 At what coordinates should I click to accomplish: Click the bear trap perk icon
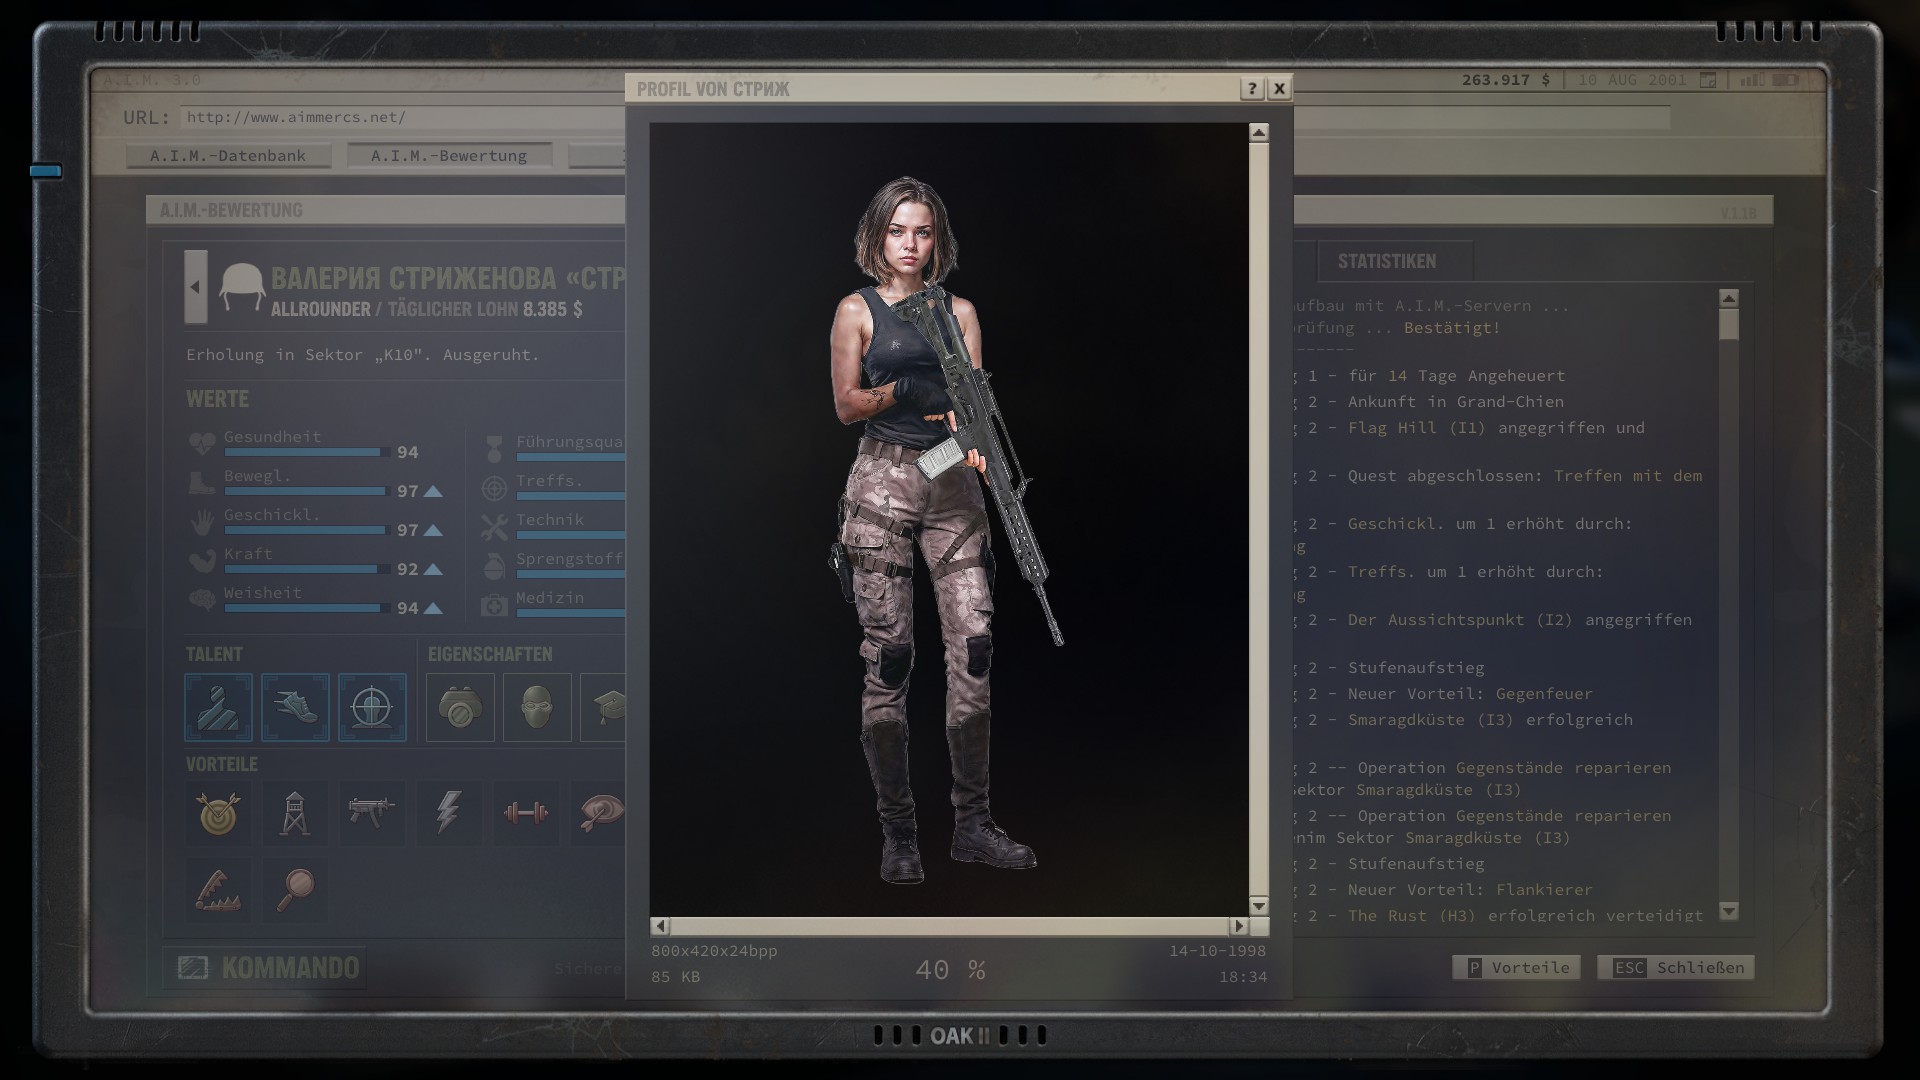(218, 889)
